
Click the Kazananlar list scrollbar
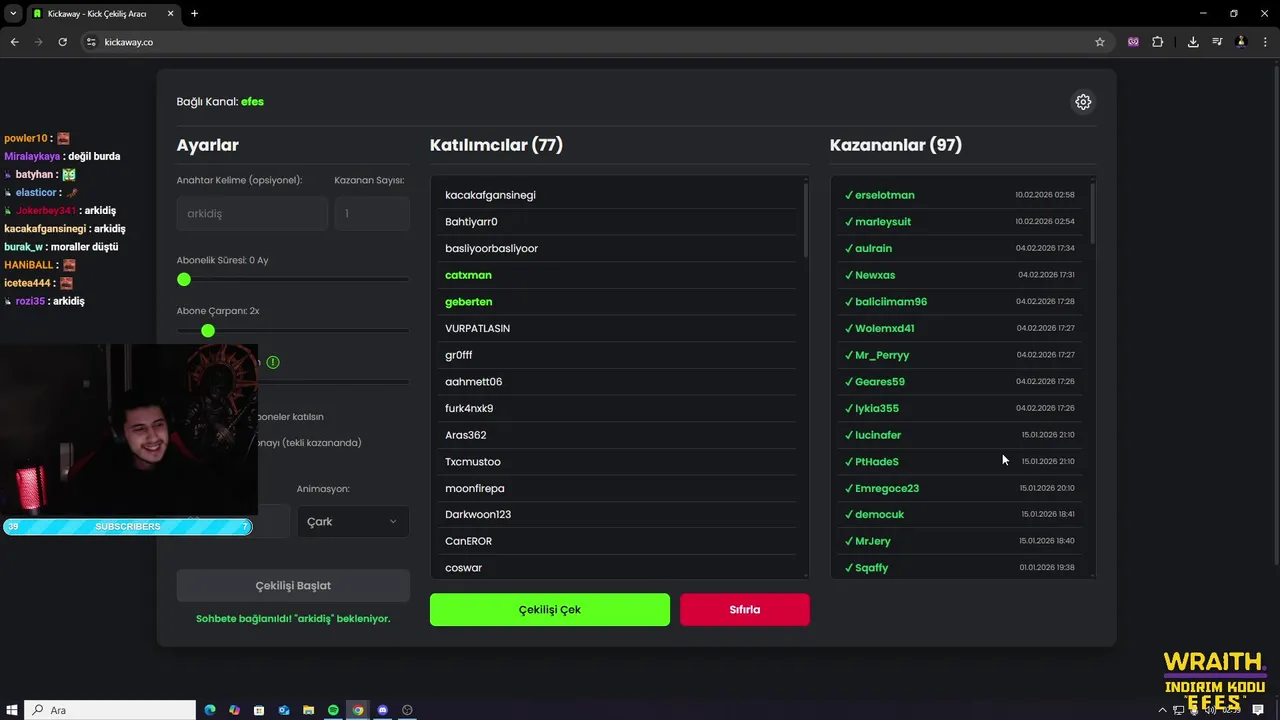pos(1092,212)
